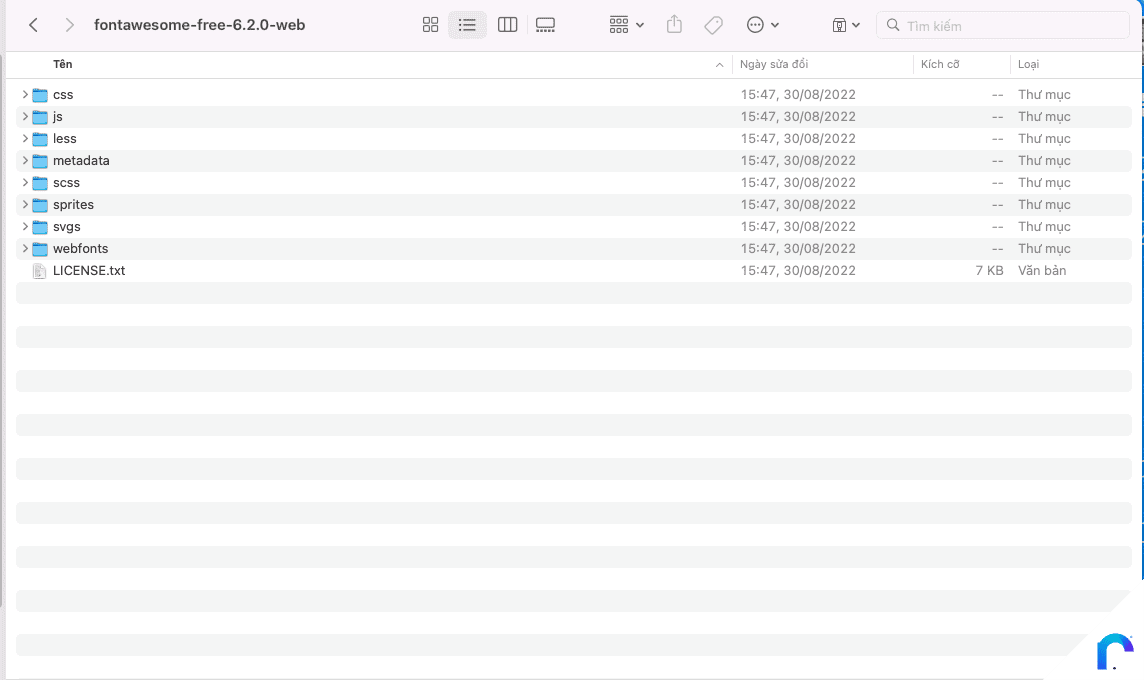Expand the svgs folder
1144x680 pixels.
coord(25,226)
